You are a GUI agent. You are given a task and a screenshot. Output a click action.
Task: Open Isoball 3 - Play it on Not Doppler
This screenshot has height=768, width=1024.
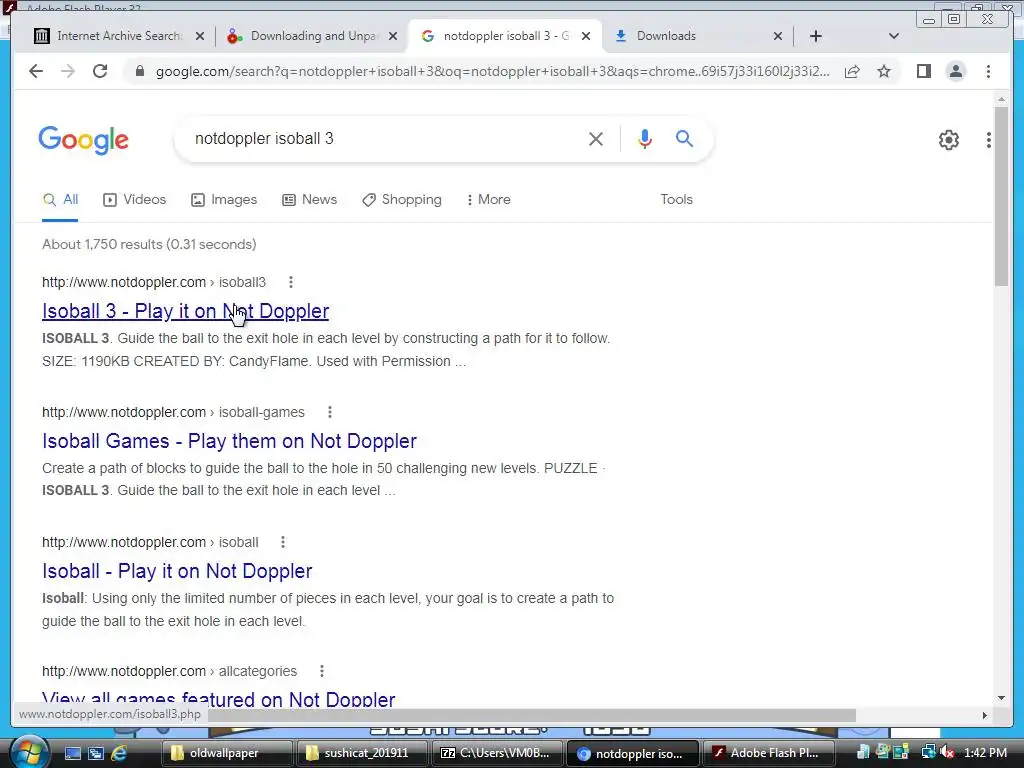click(185, 312)
